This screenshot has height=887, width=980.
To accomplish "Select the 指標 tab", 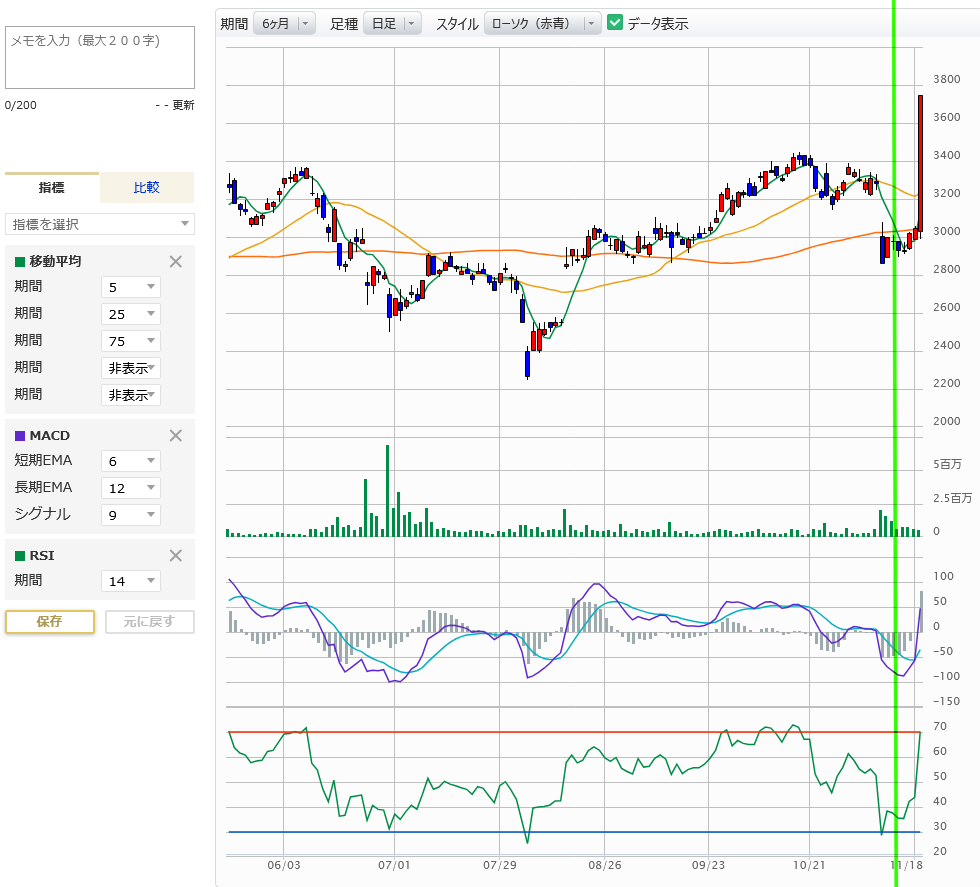I will click(52, 188).
